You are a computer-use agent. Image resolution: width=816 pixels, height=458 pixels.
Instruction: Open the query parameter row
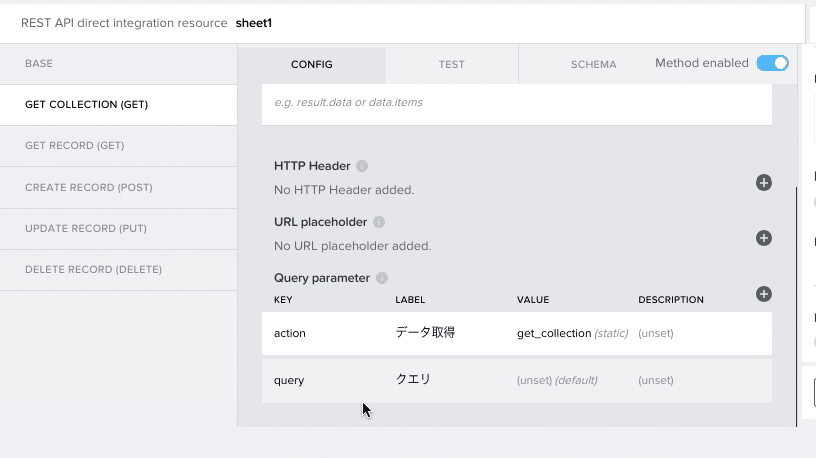coord(517,380)
